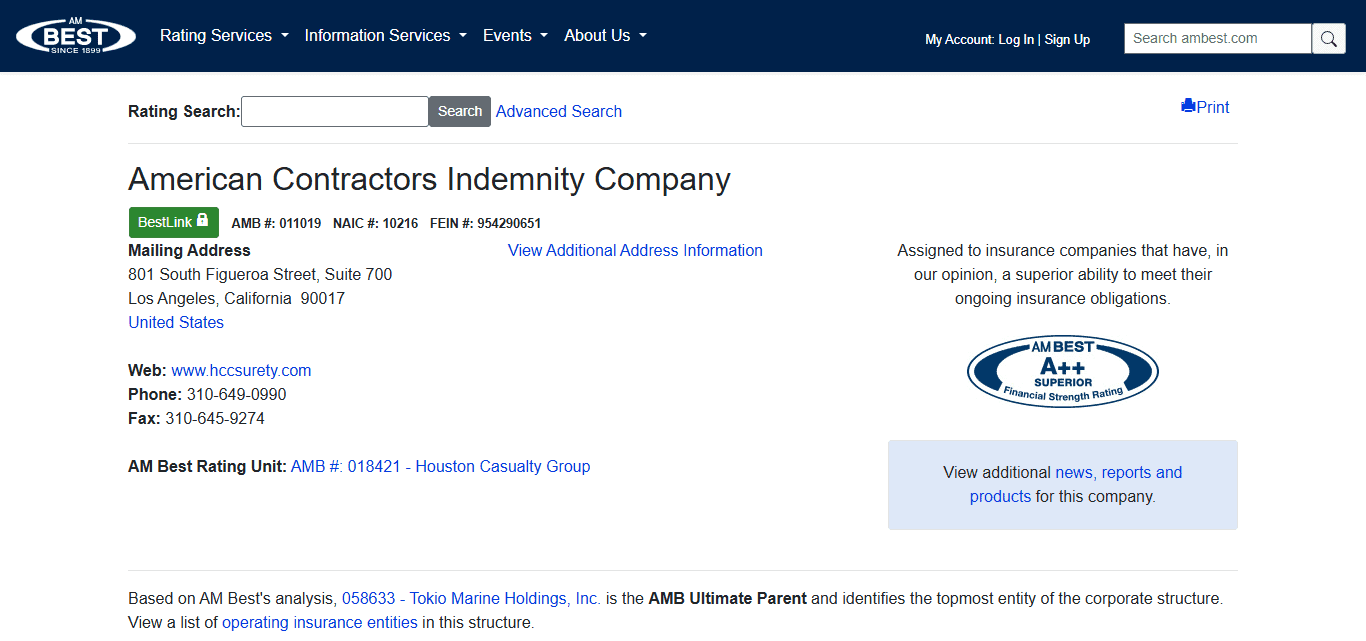
Task: Click the American Contractors Indemnity Company heading
Action: 429,180
